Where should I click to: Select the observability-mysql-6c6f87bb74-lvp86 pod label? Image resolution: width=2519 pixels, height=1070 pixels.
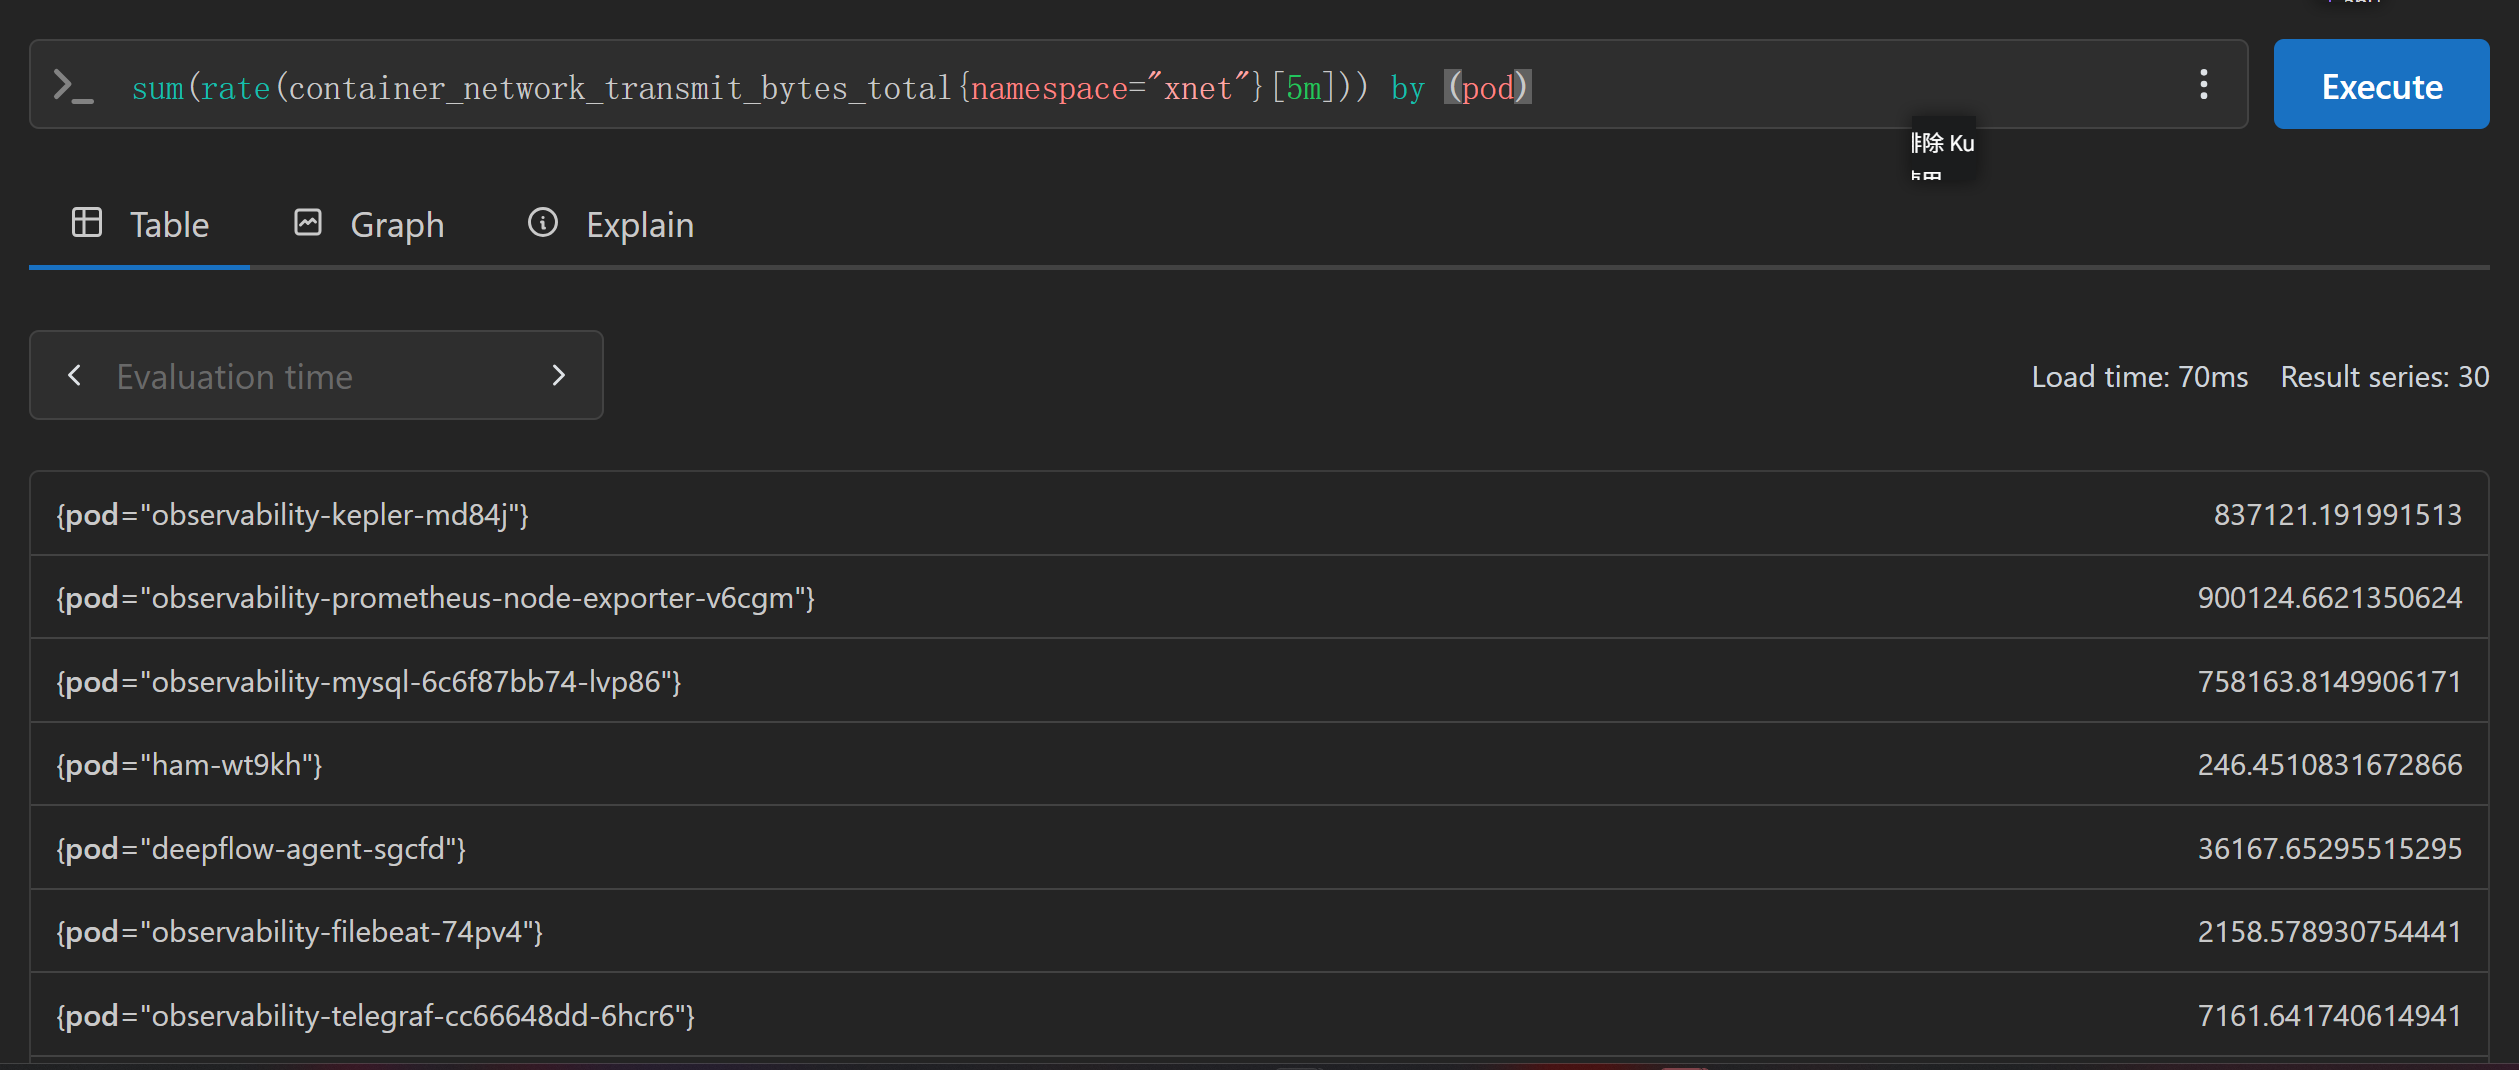point(369,682)
